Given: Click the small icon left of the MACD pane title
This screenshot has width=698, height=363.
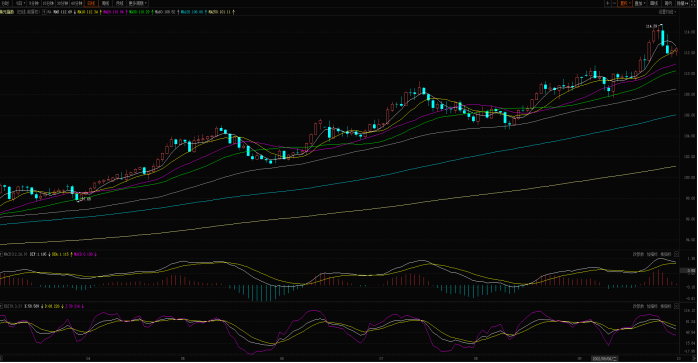Looking at the screenshot, I should [1, 254].
